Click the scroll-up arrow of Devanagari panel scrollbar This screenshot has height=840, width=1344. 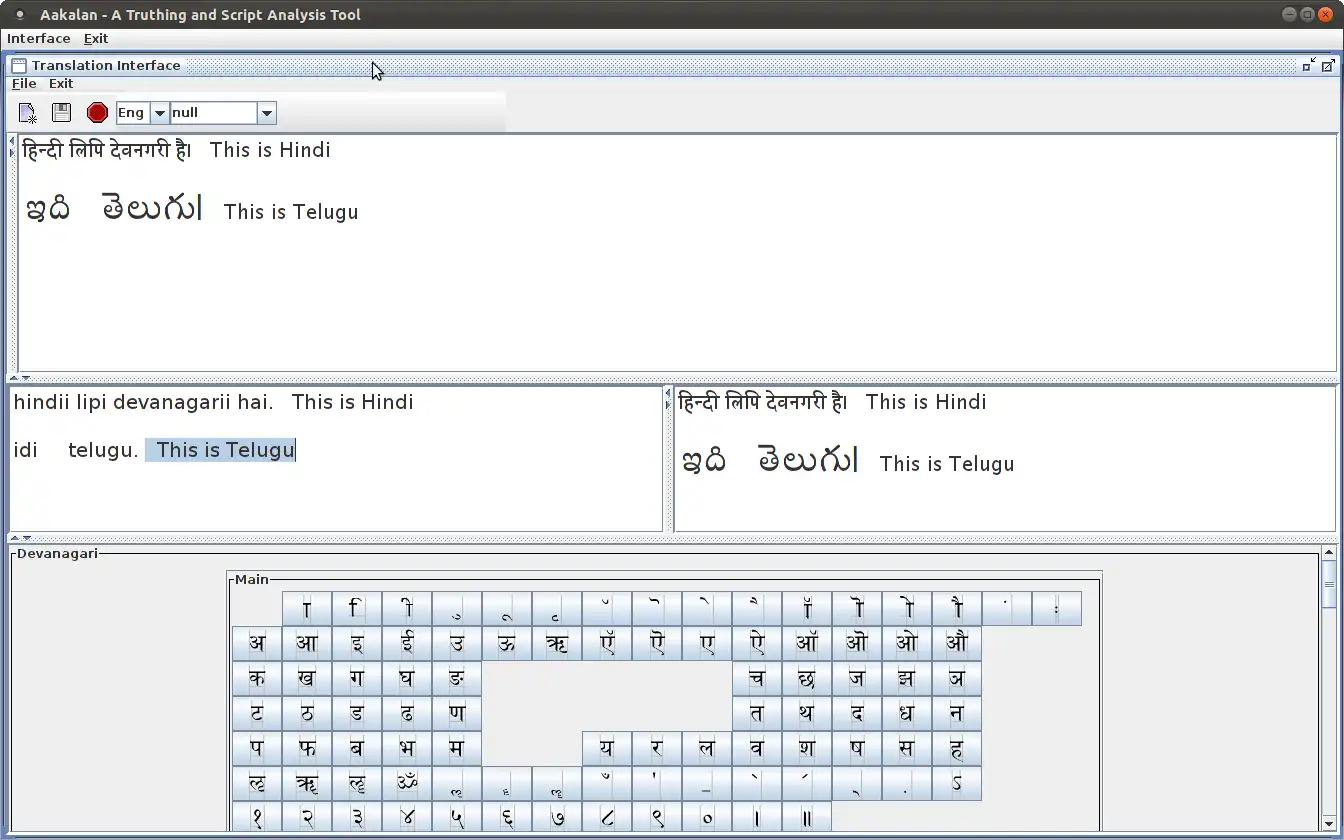1328,552
